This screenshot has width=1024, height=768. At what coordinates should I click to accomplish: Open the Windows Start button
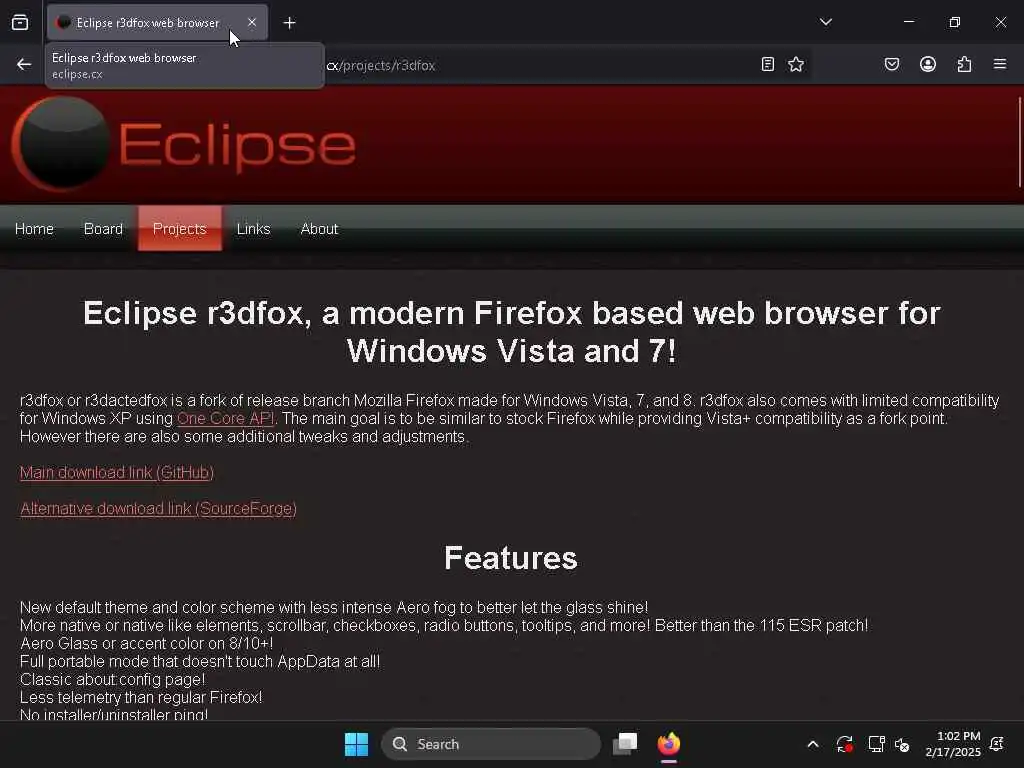coord(357,744)
